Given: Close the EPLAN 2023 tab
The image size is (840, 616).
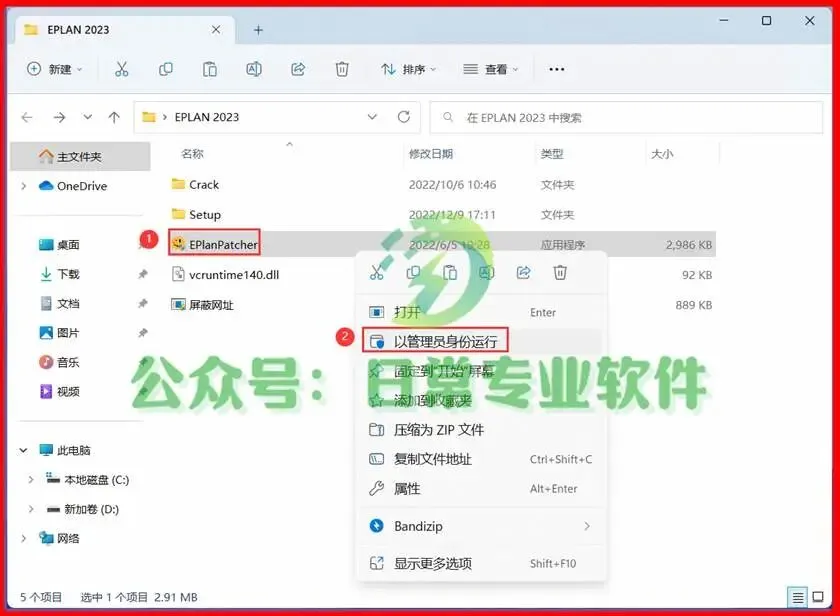Looking at the screenshot, I should 216,29.
